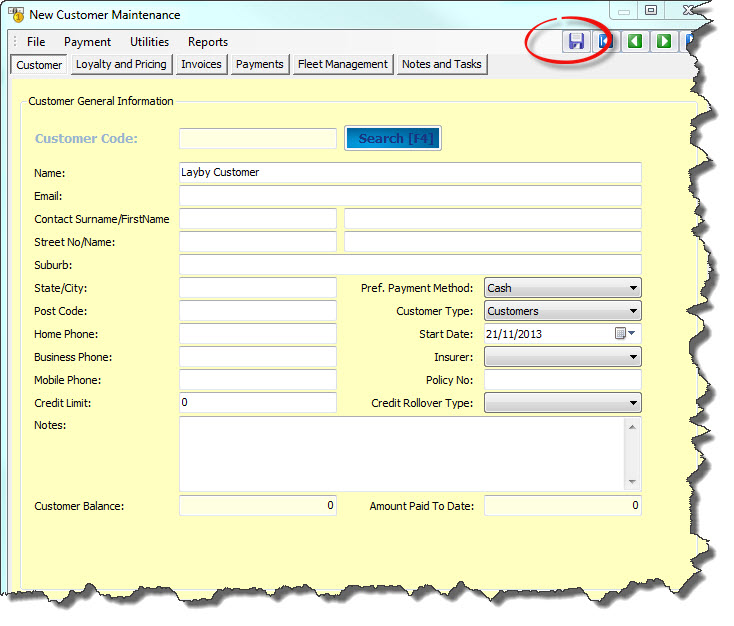Click the Amount Paid To Date field
Screen dimensions: 734x626
(562, 505)
